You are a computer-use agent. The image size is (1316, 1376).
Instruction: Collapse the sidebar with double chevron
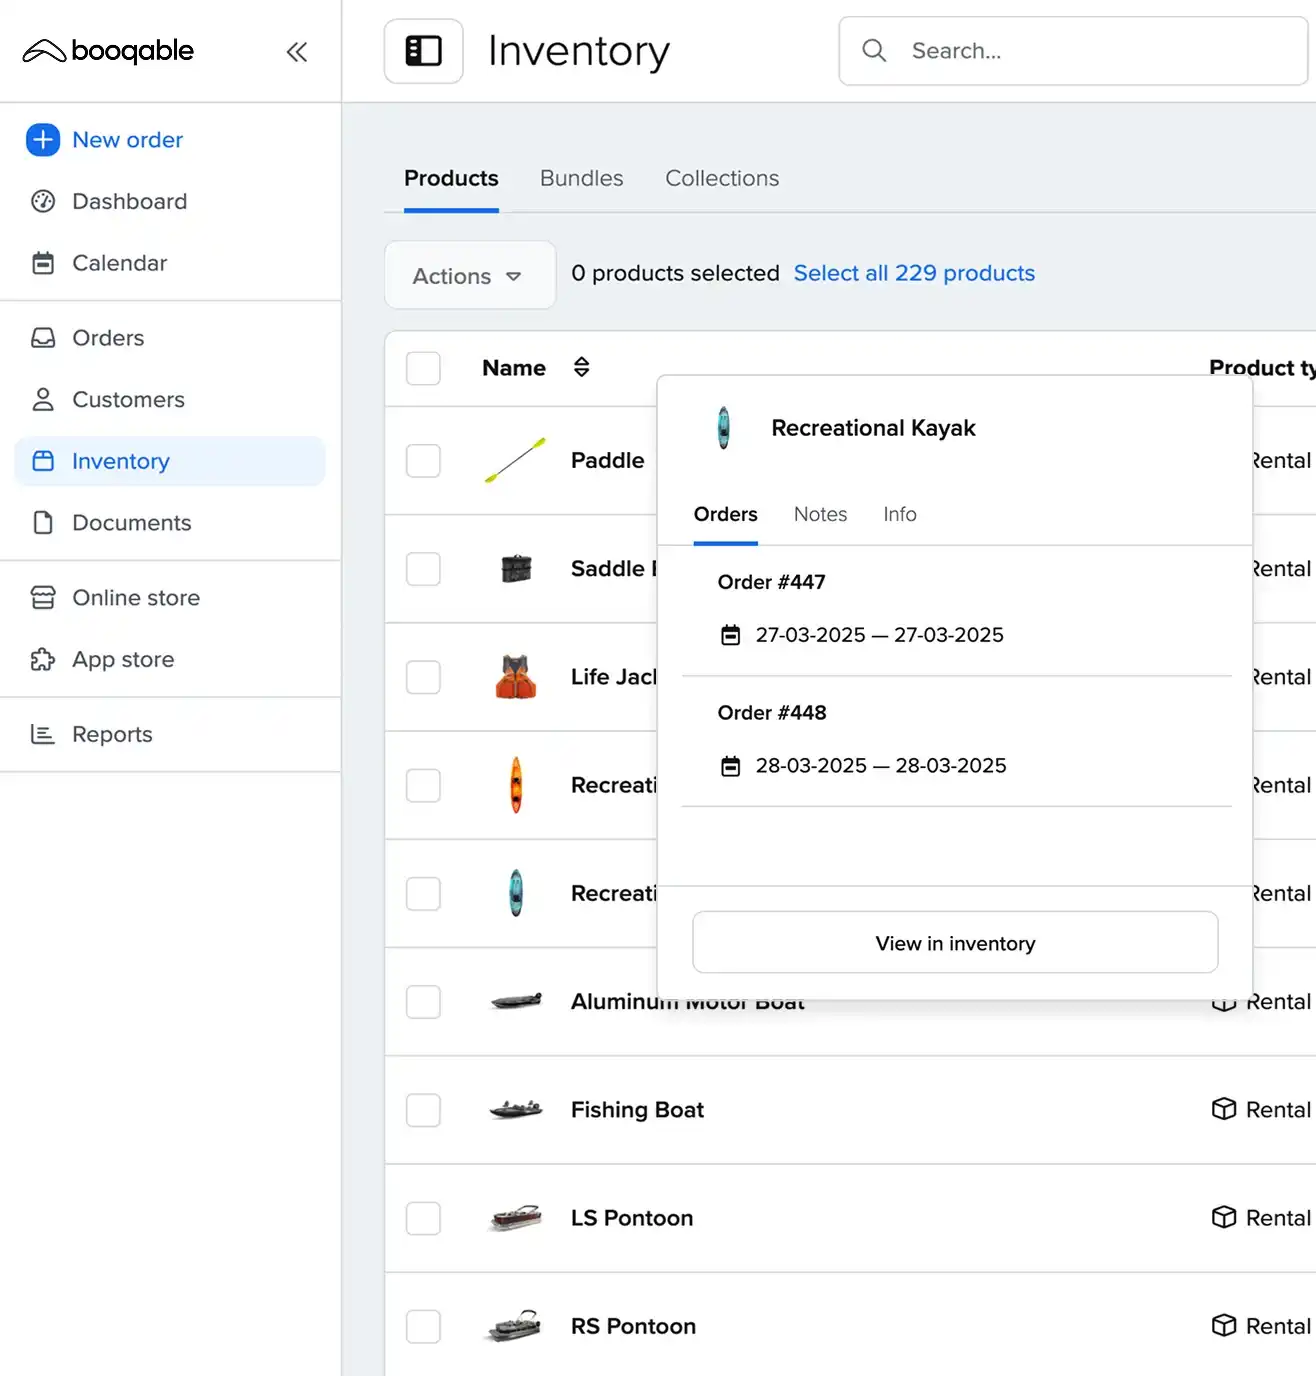(297, 52)
